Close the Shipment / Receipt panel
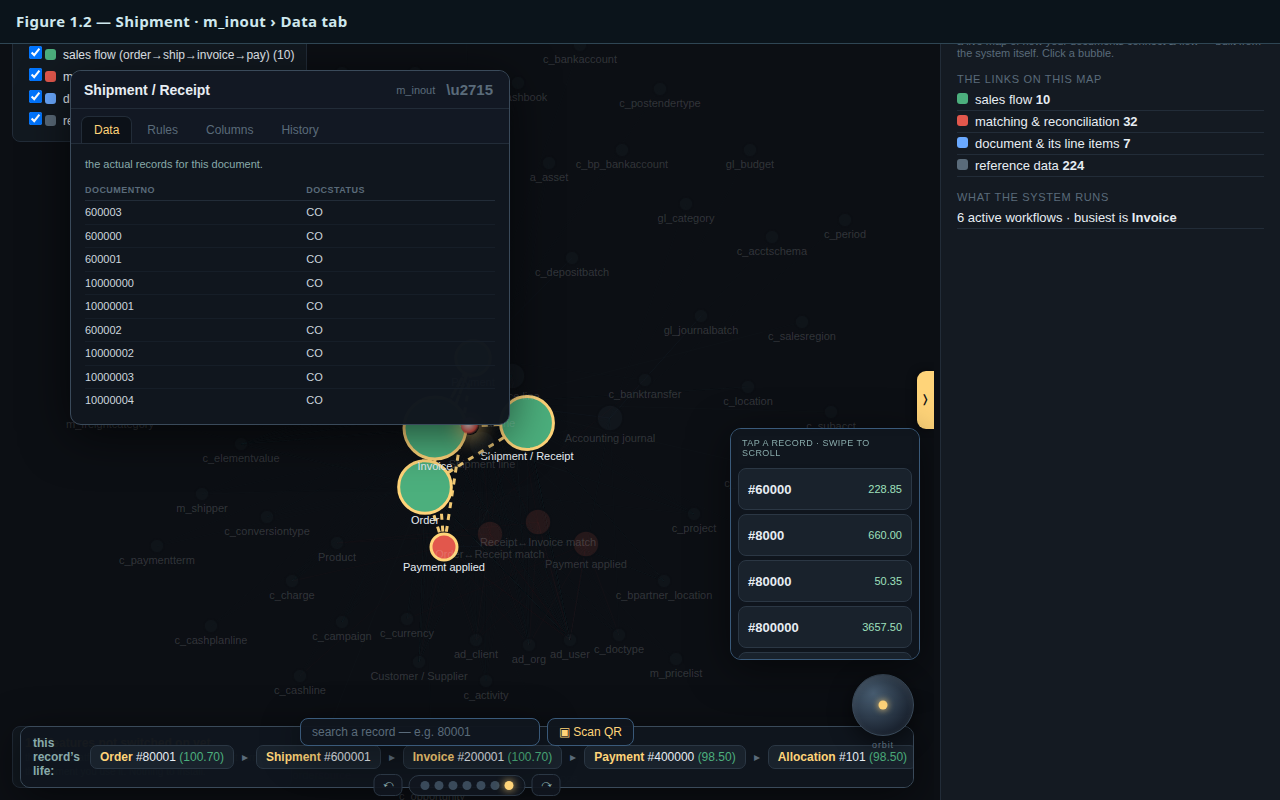Image resolution: width=1280 pixels, height=800 pixels. click(469, 90)
